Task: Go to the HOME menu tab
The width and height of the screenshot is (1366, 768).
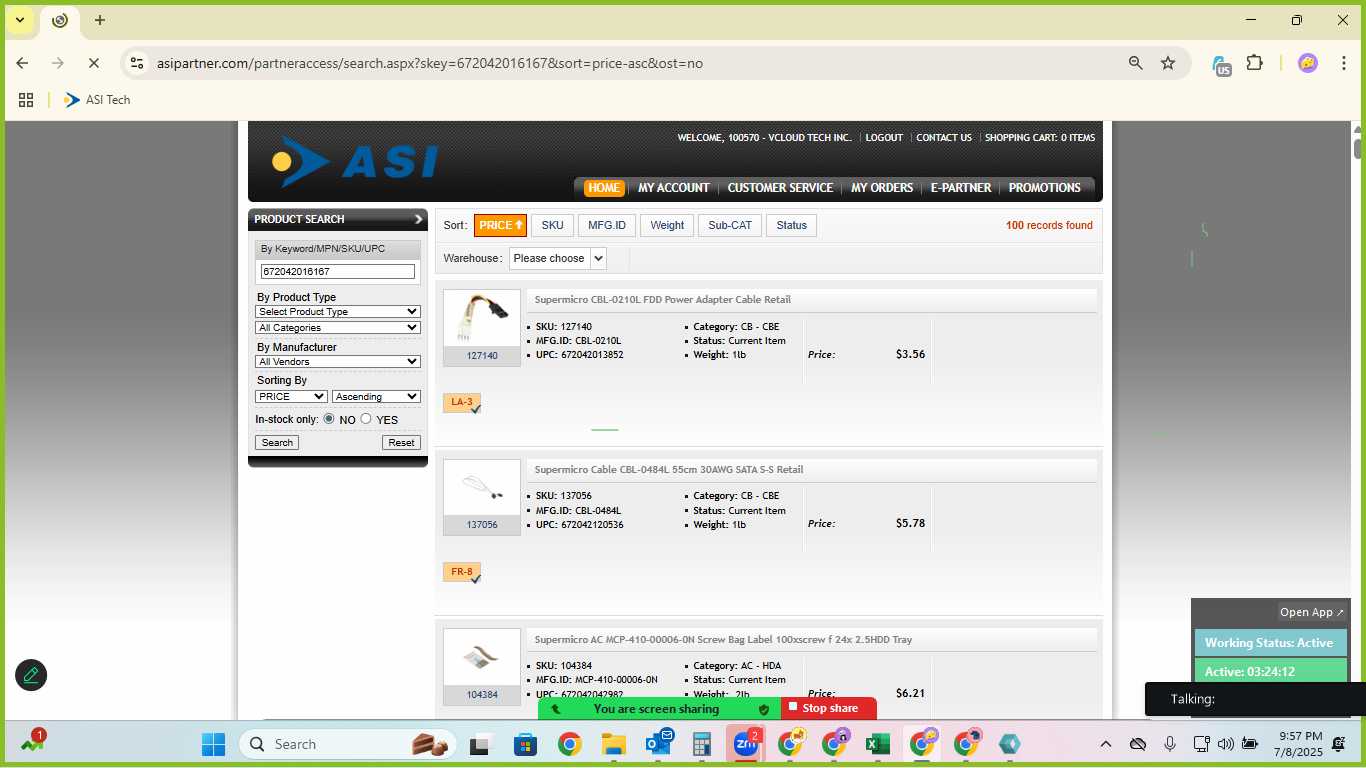Action: tap(603, 188)
